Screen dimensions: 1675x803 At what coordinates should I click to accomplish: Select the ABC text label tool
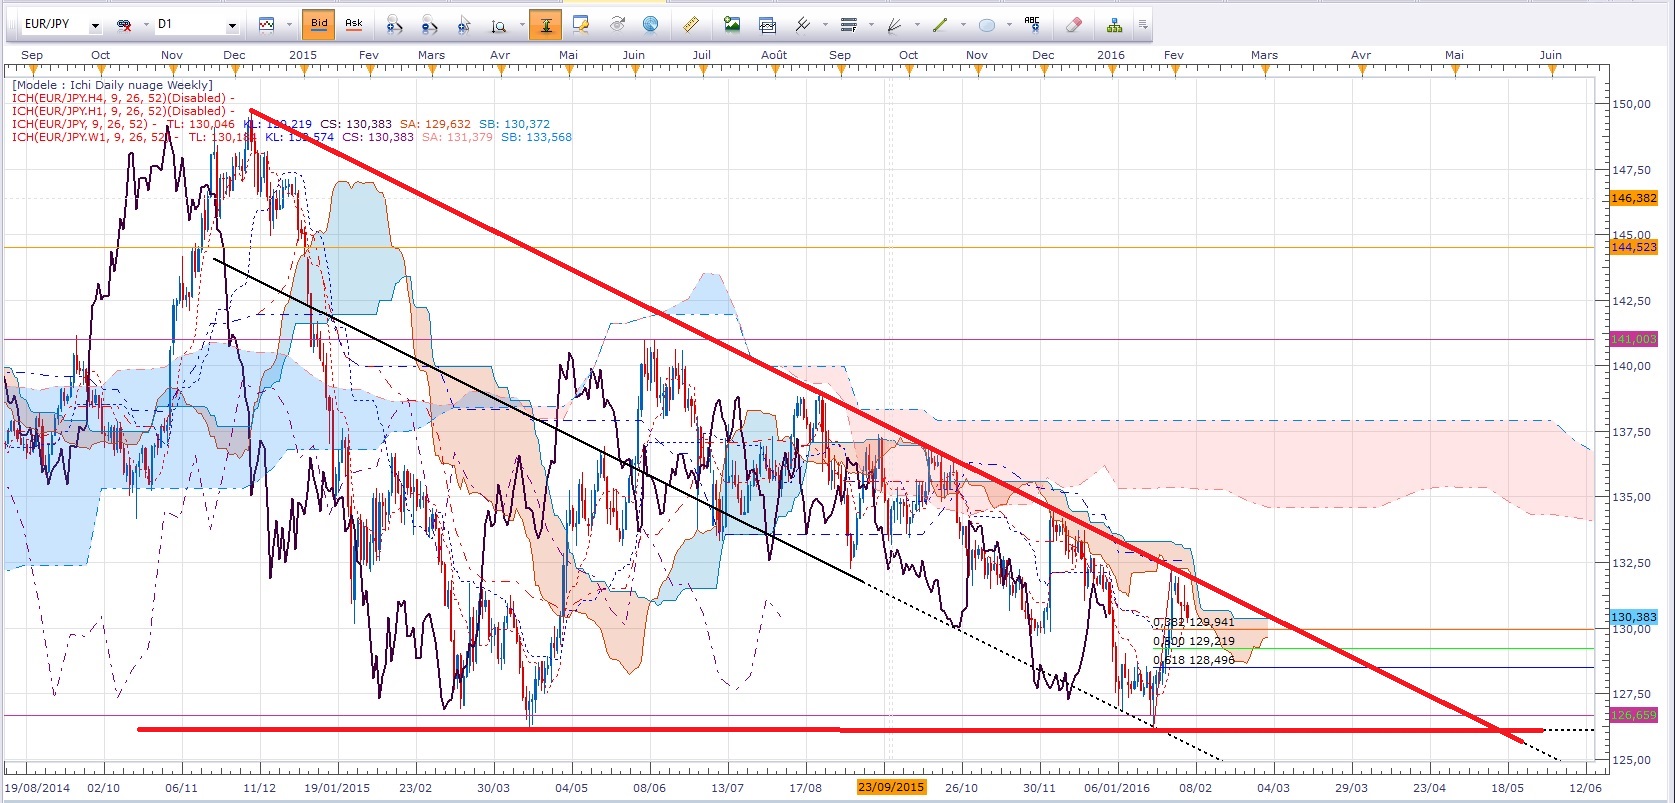[x=1033, y=24]
